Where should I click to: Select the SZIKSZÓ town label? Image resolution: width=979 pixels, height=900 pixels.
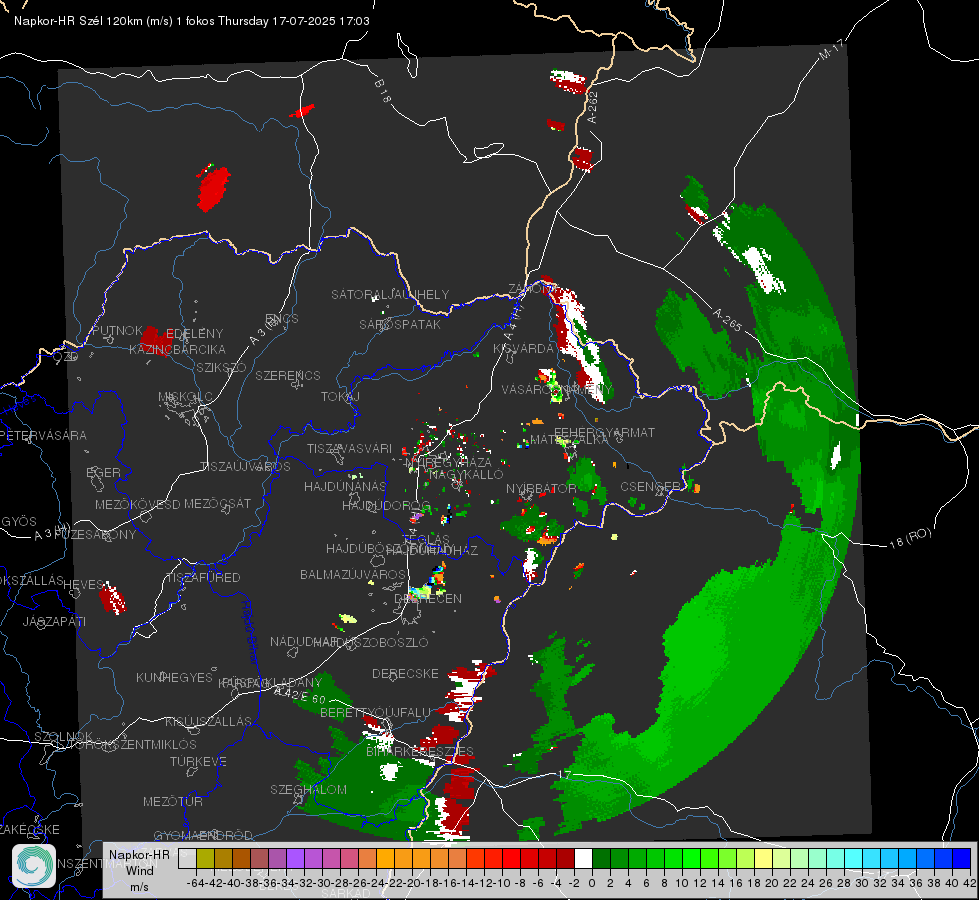click(x=221, y=367)
